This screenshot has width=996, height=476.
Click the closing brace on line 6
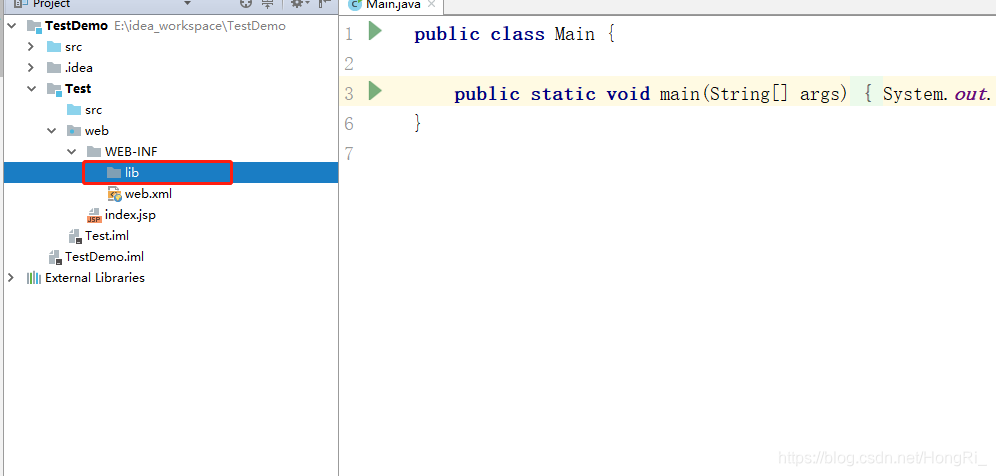coord(417,123)
